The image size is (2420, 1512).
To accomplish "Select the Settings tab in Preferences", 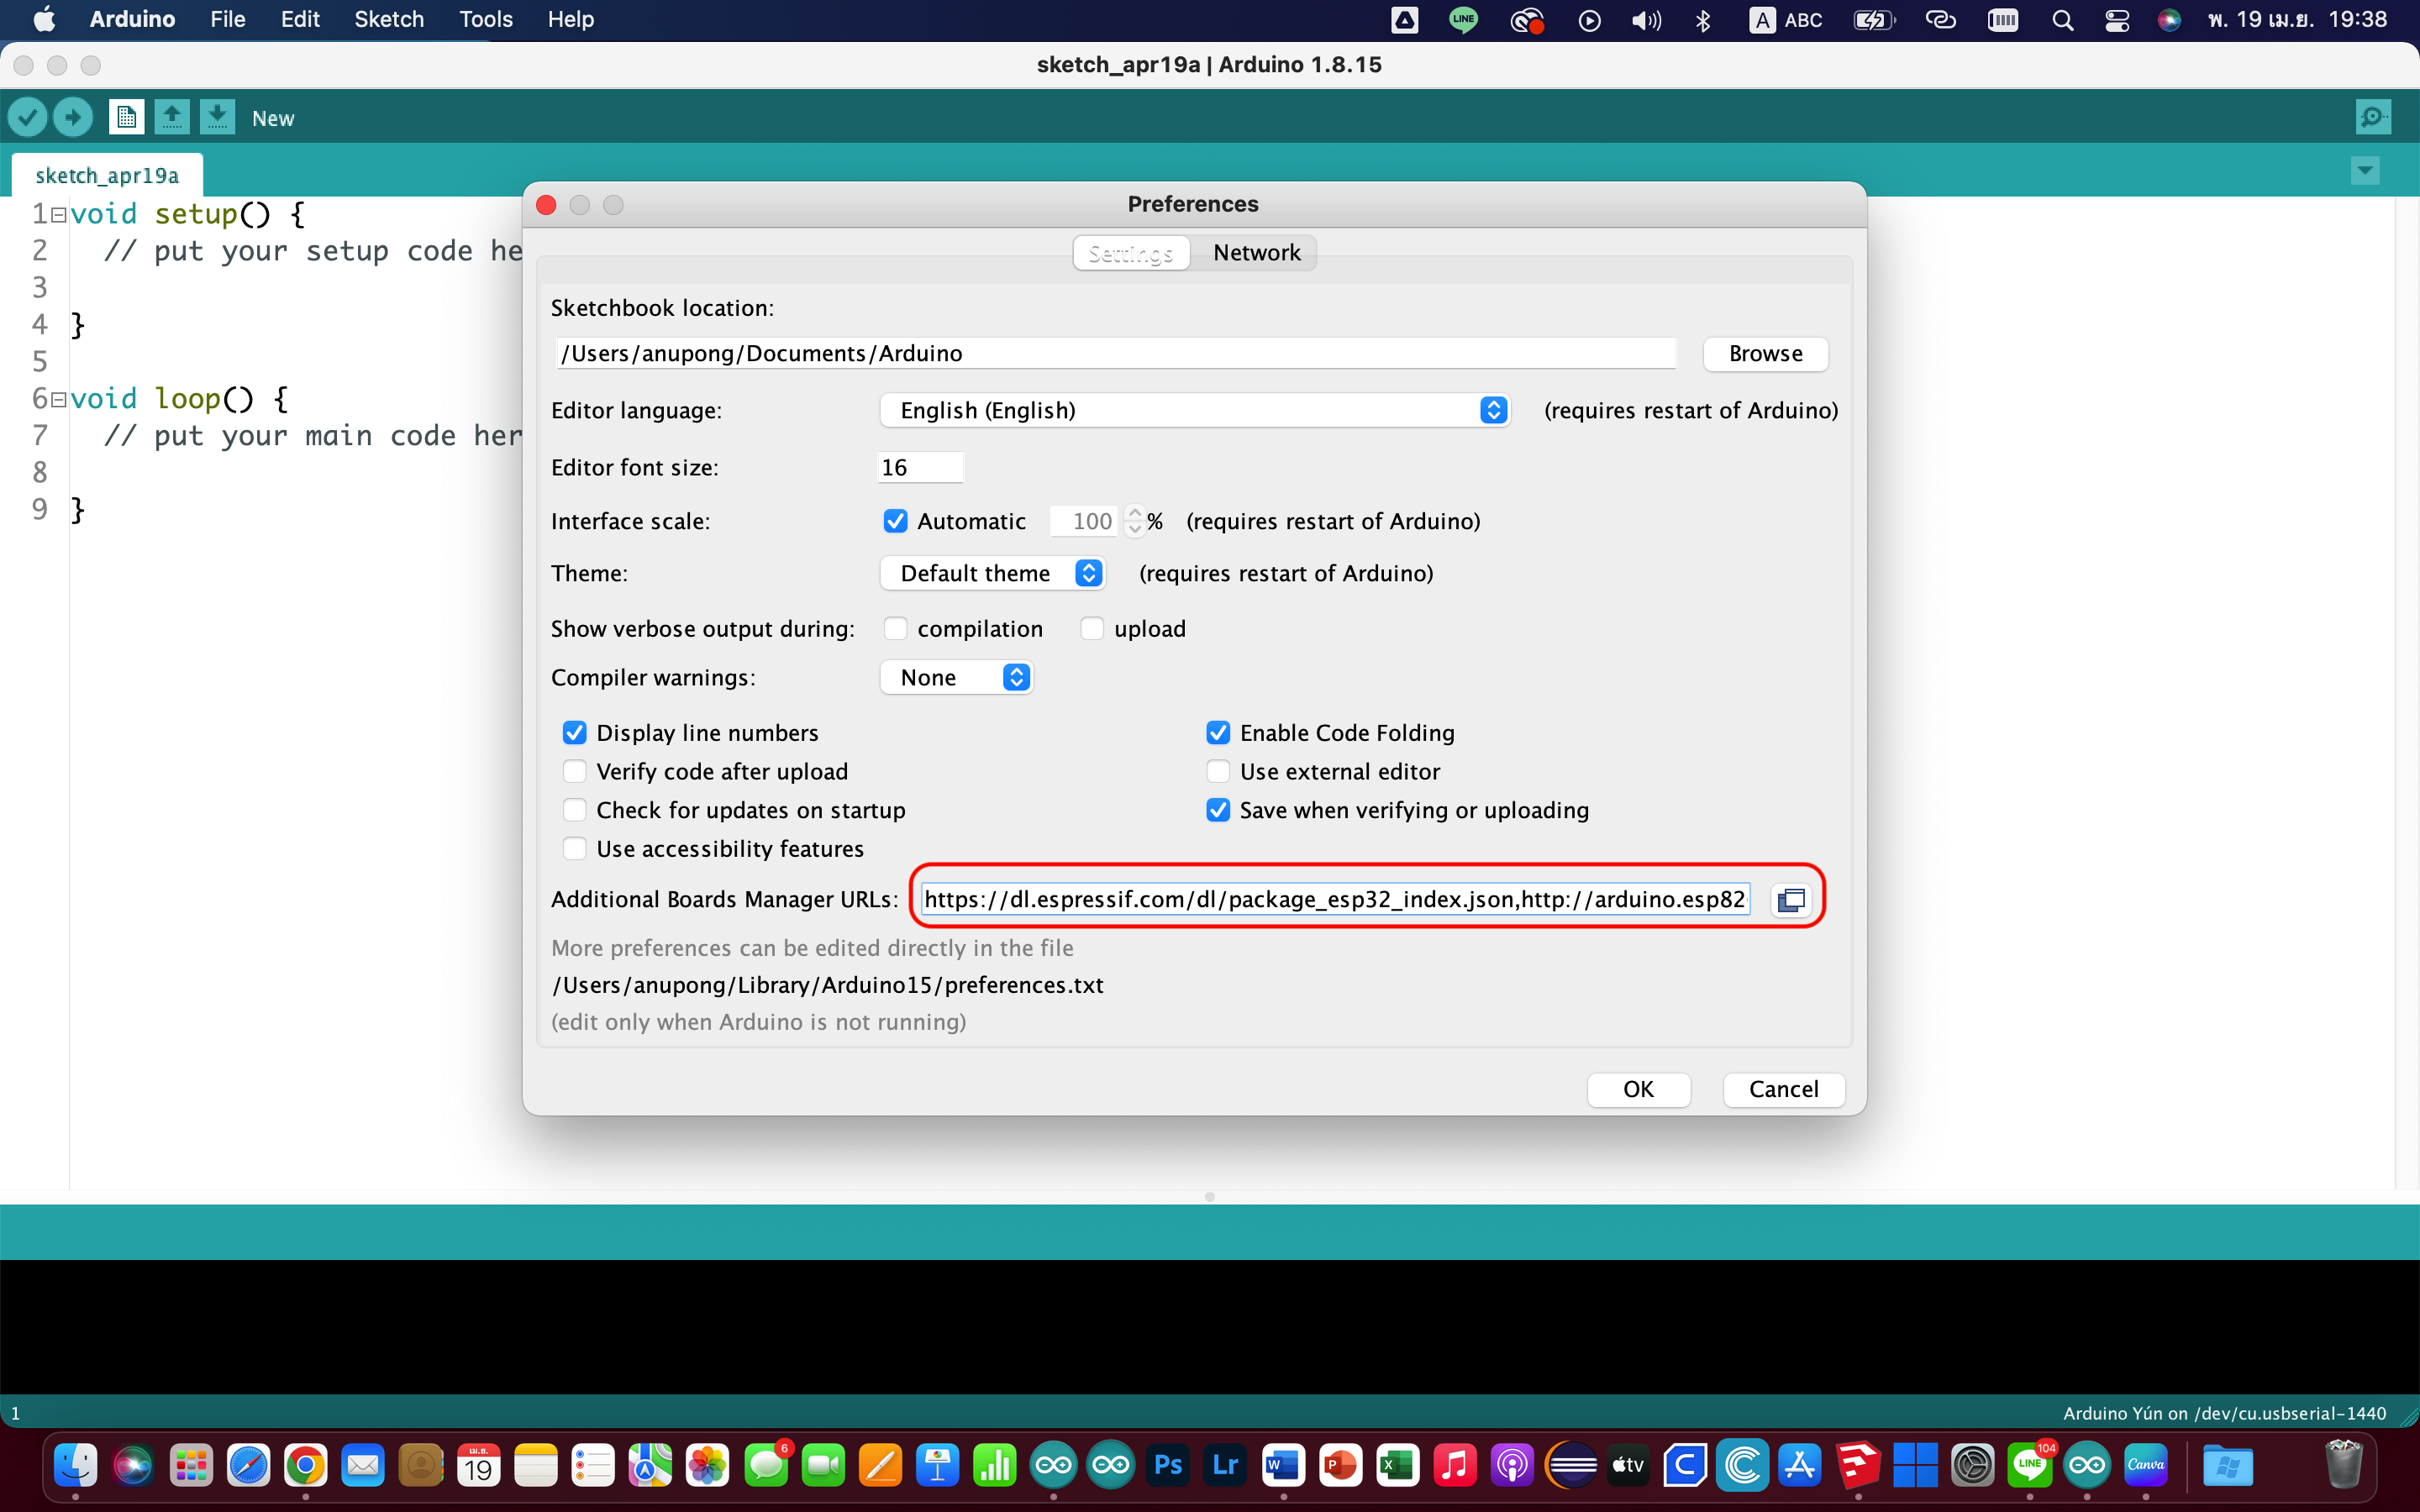I will coord(1131,253).
